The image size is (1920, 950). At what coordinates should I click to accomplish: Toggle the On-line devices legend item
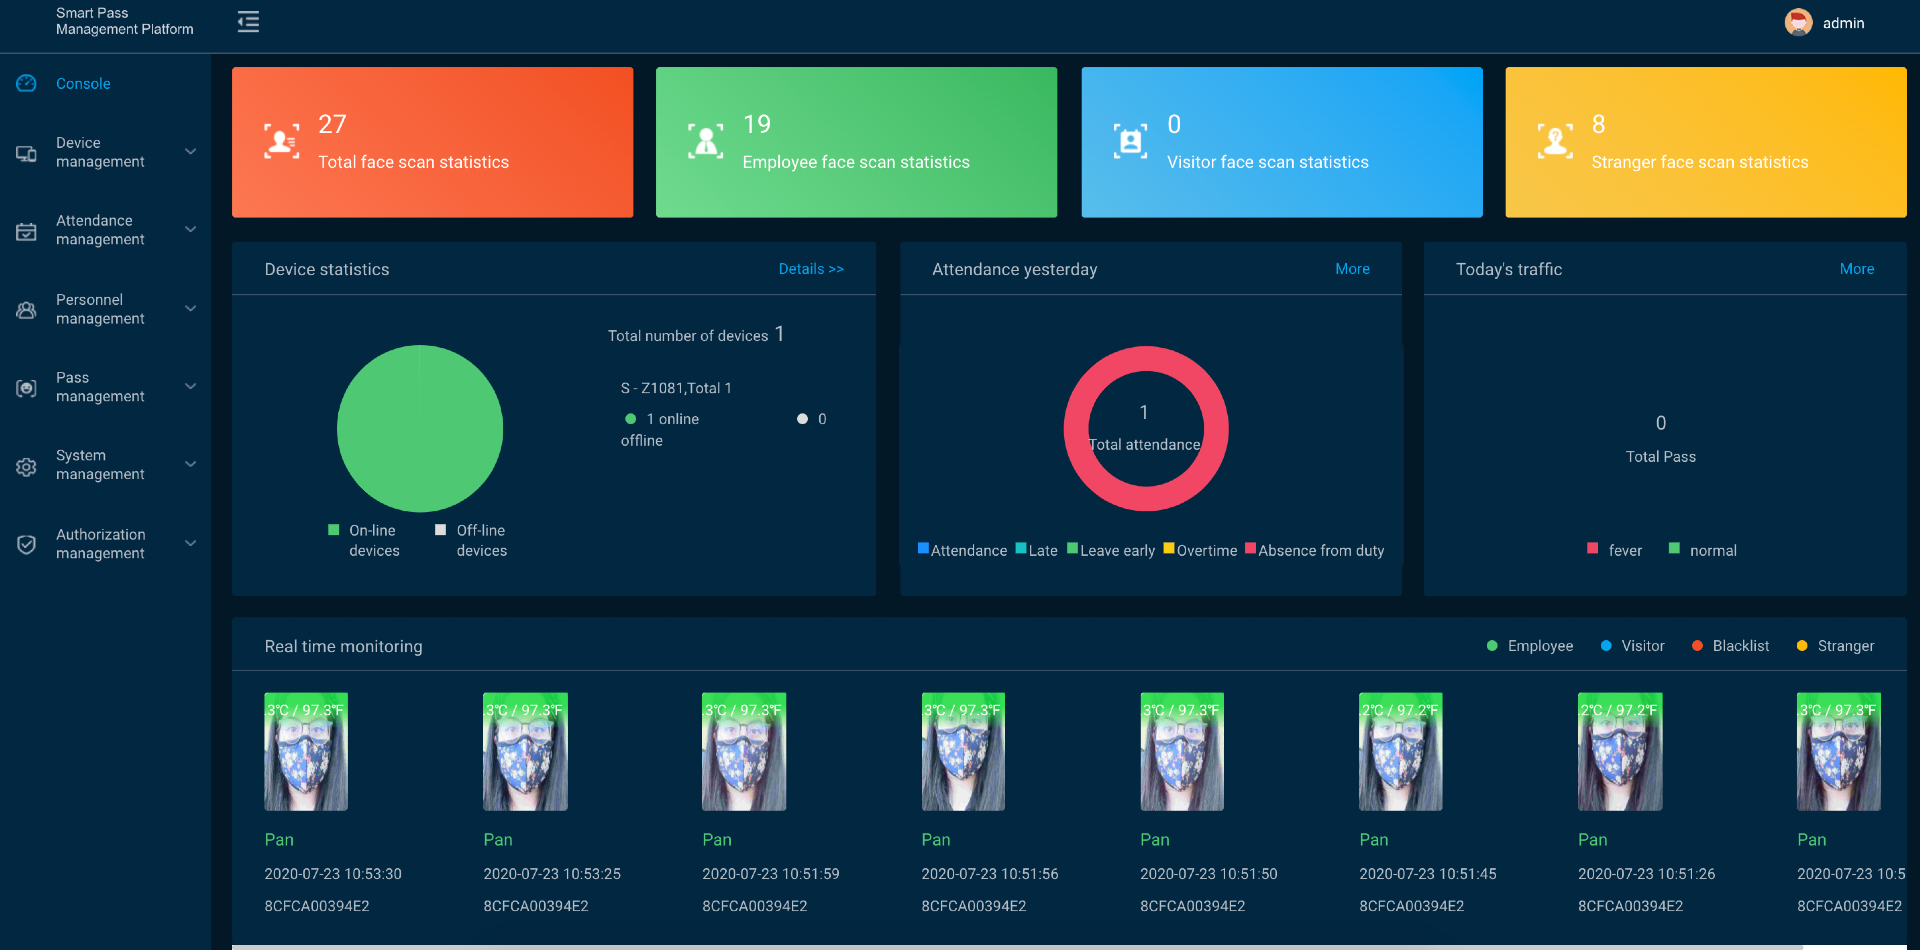coord(364,540)
